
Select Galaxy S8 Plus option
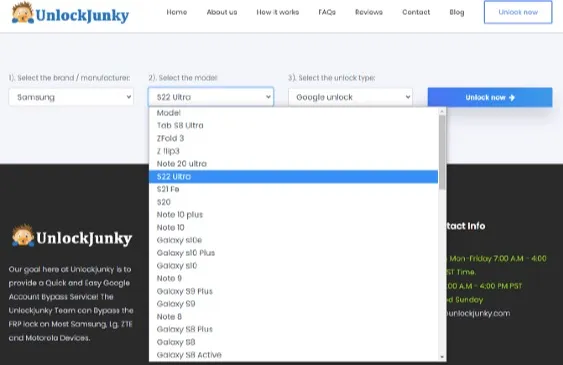293,329
